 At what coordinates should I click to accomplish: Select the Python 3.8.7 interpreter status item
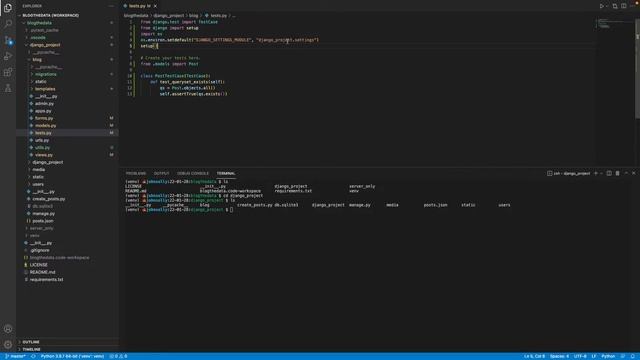tap(72, 356)
